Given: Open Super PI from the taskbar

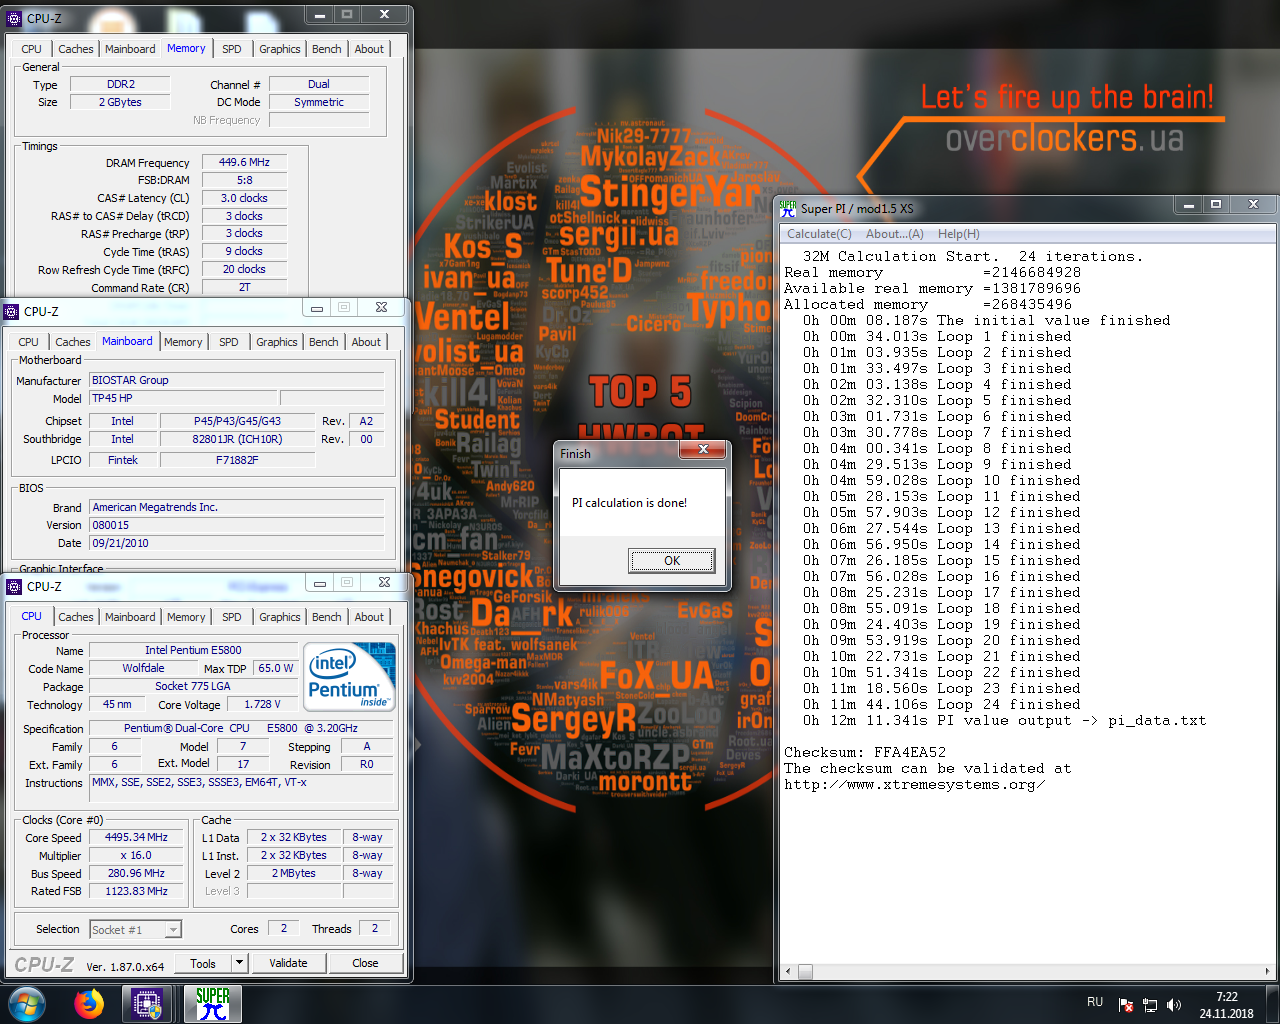Looking at the screenshot, I should (x=213, y=1004).
